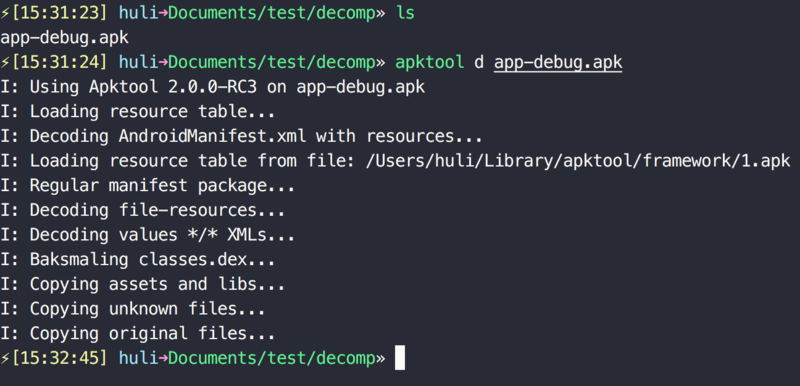Image resolution: width=800 pixels, height=386 pixels.
Task: Click the timestamp 15:32:45
Action: (x=59, y=358)
